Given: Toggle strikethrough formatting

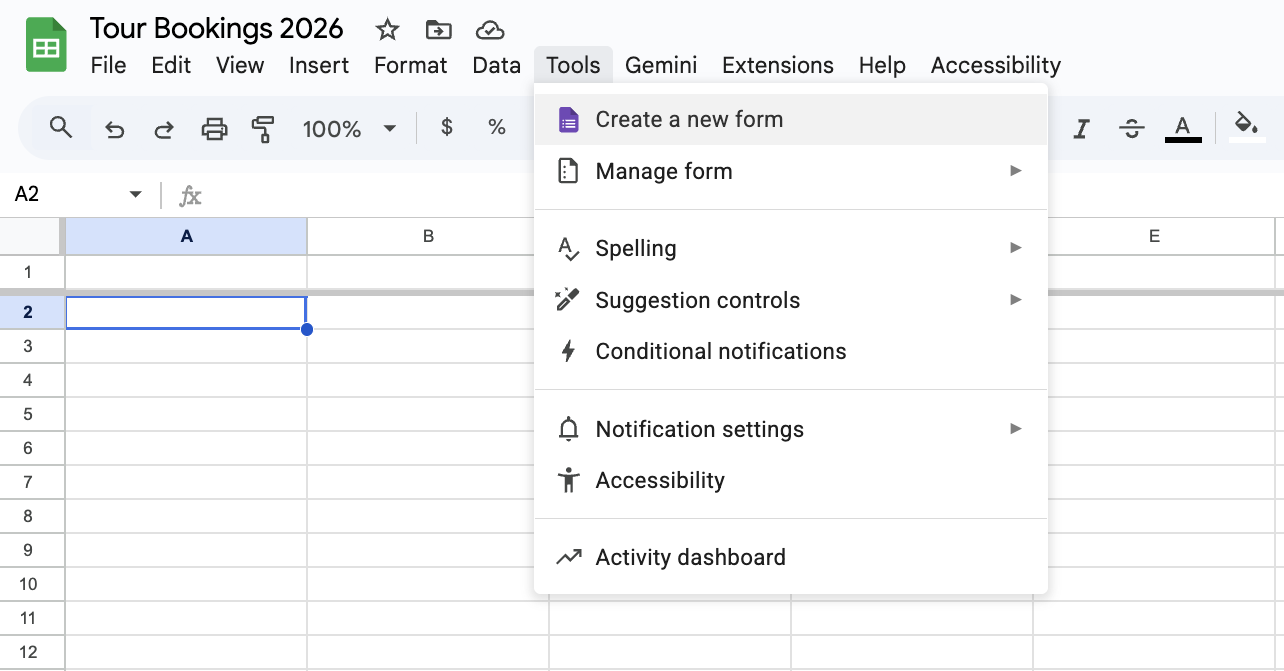Looking at the screenshot, I should coord(1131,128).
